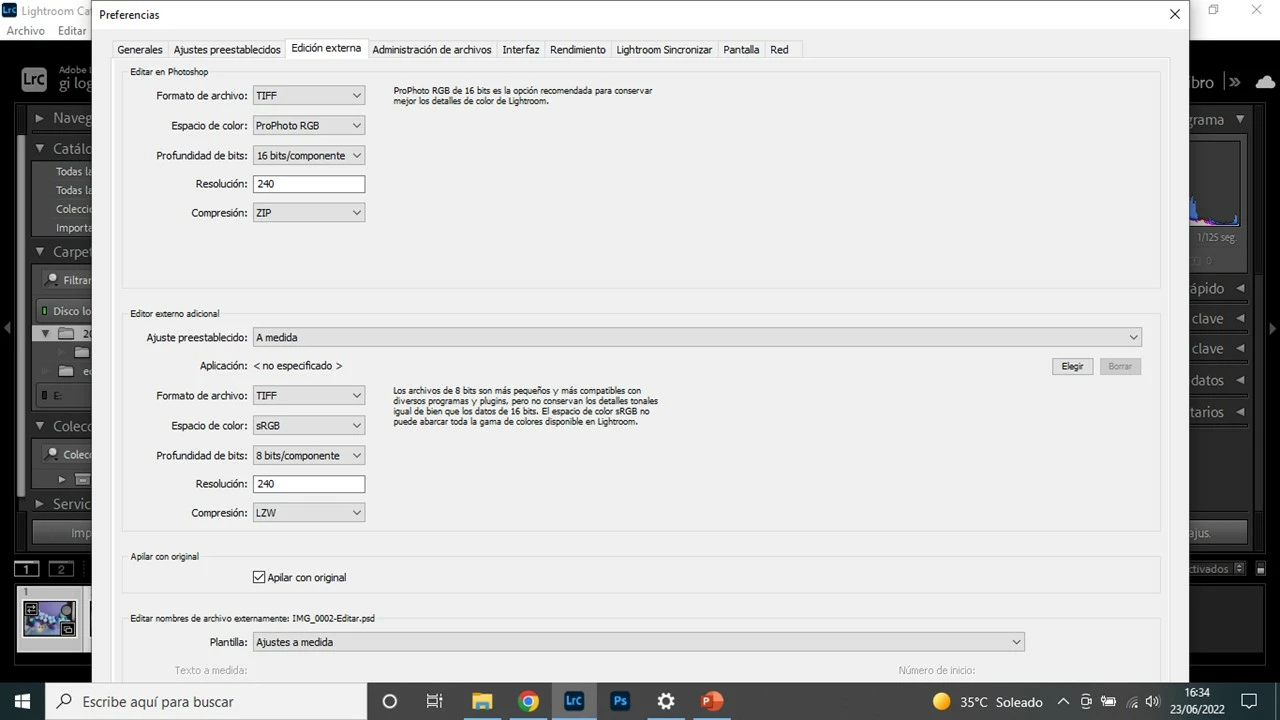Collapse Carpetas panel triangle in Lightroom

[x=40, y=252]
